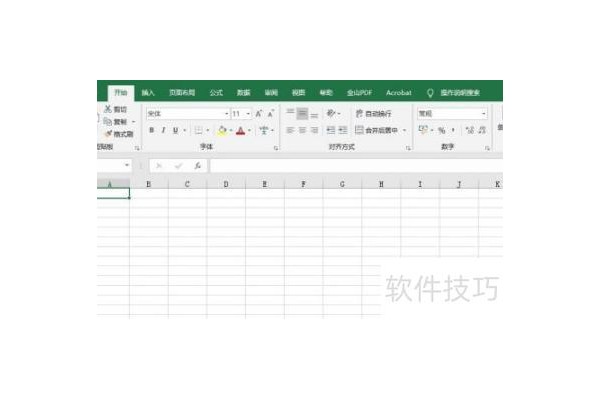Switch to the Data (数据) tab
This screenshot has height=400, width=600.
(x=243, y=93)
